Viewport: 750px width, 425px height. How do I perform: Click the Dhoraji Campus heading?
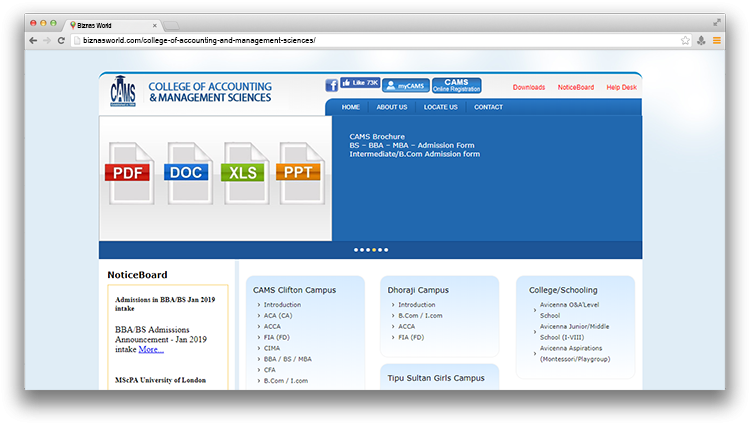[x=418, y=290]
